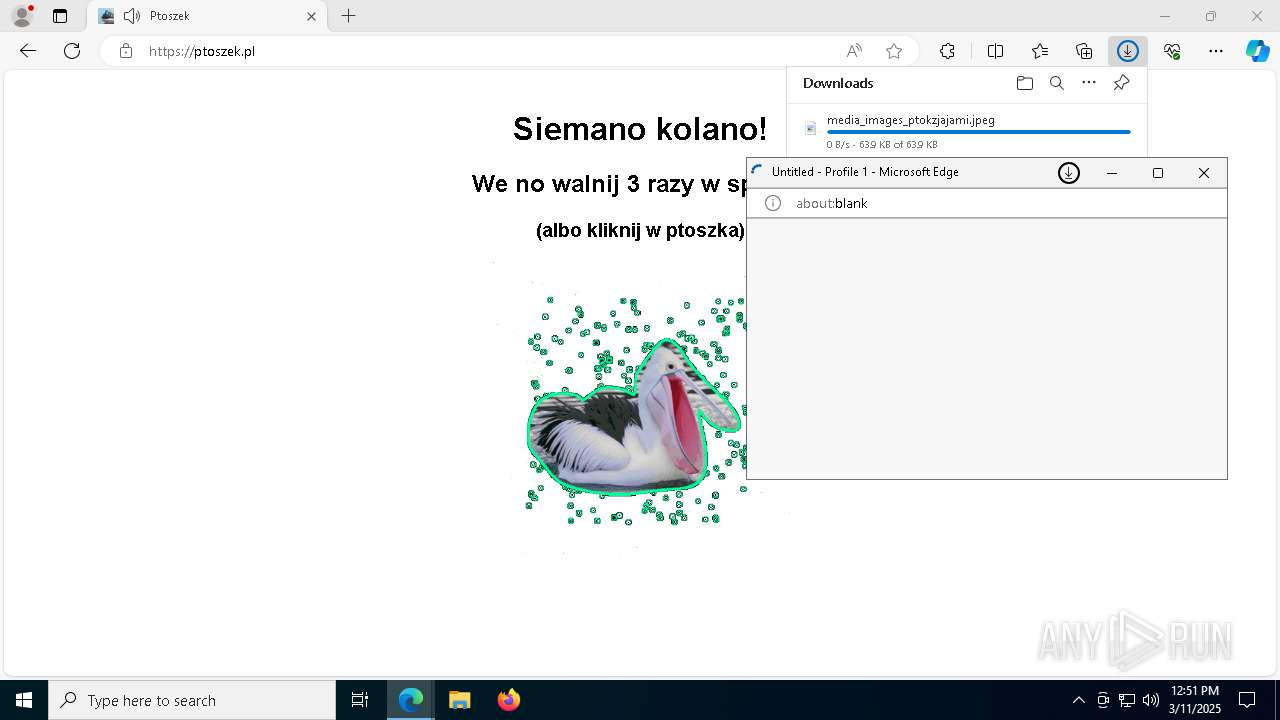Minimize the Untitled popup Edge window
Screen dimensions: 1280x720
[x=1112, y=173]
